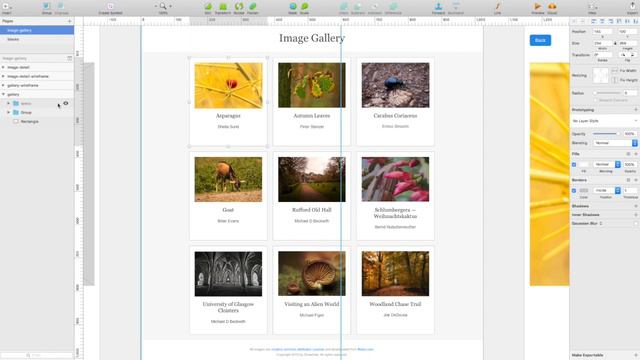Expand the Group layer folder
The image size is (640, 360).
(9, 112)
